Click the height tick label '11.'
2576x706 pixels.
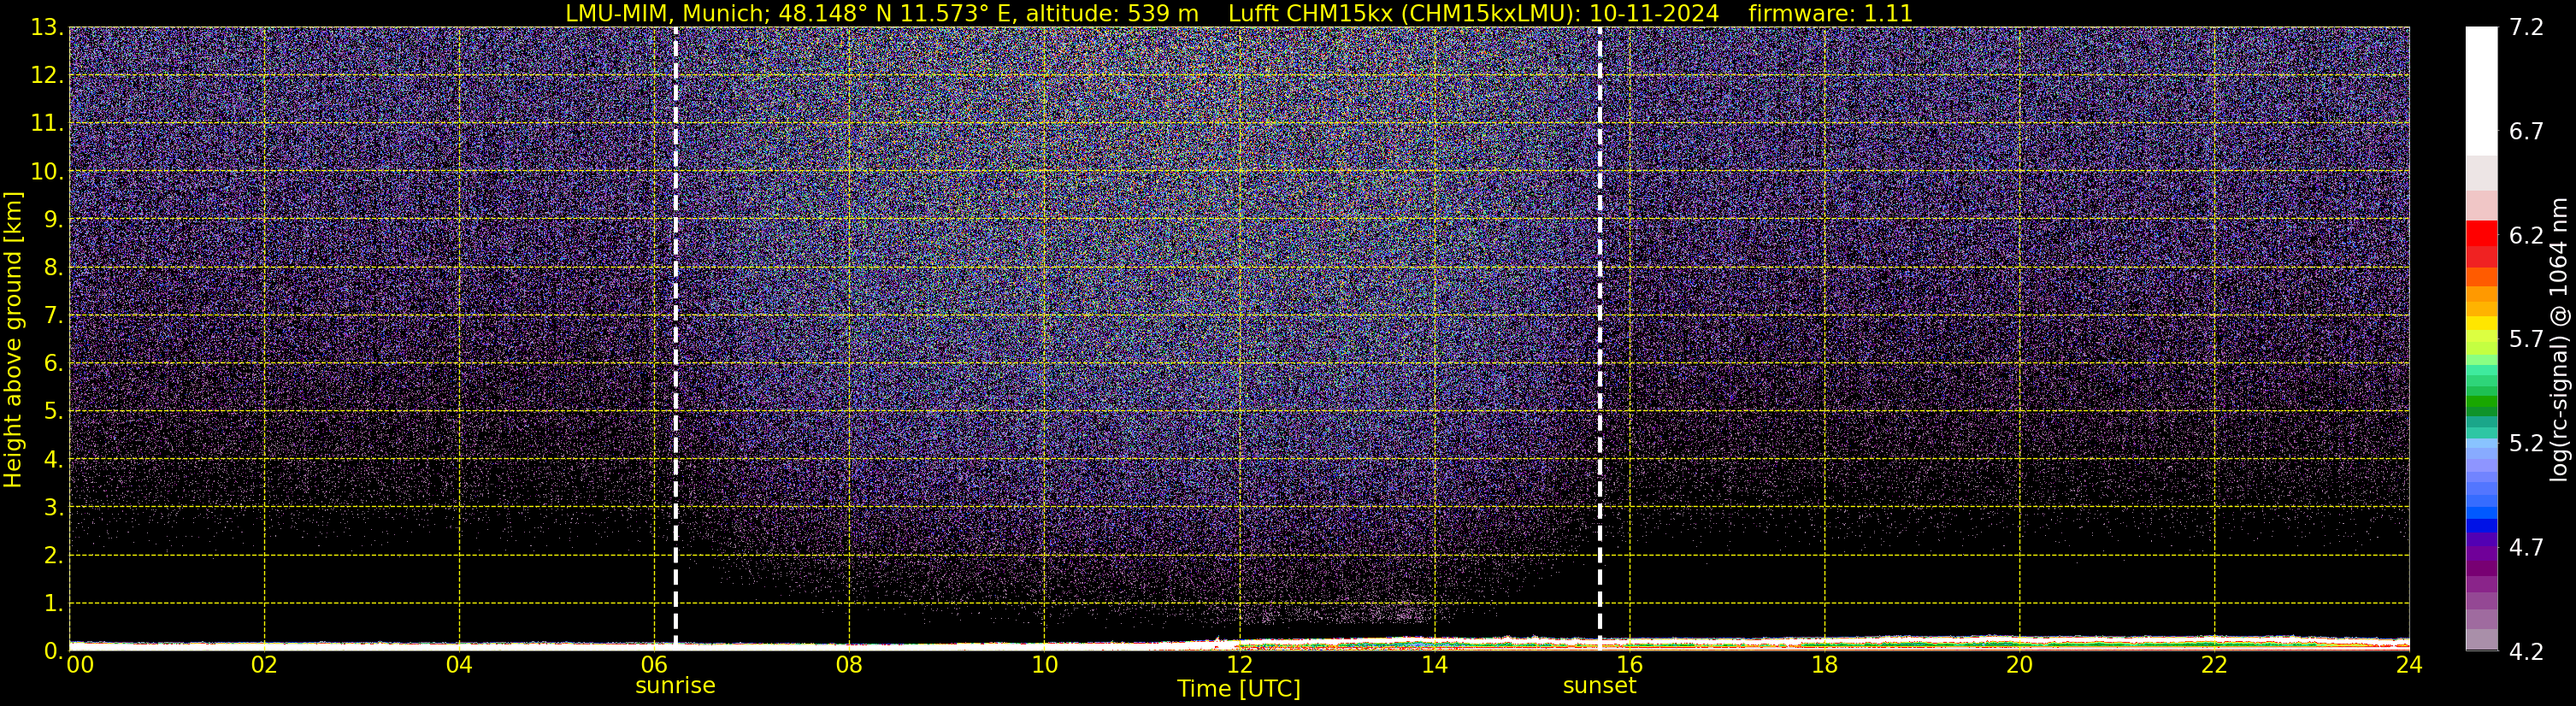tap(46, 124)
